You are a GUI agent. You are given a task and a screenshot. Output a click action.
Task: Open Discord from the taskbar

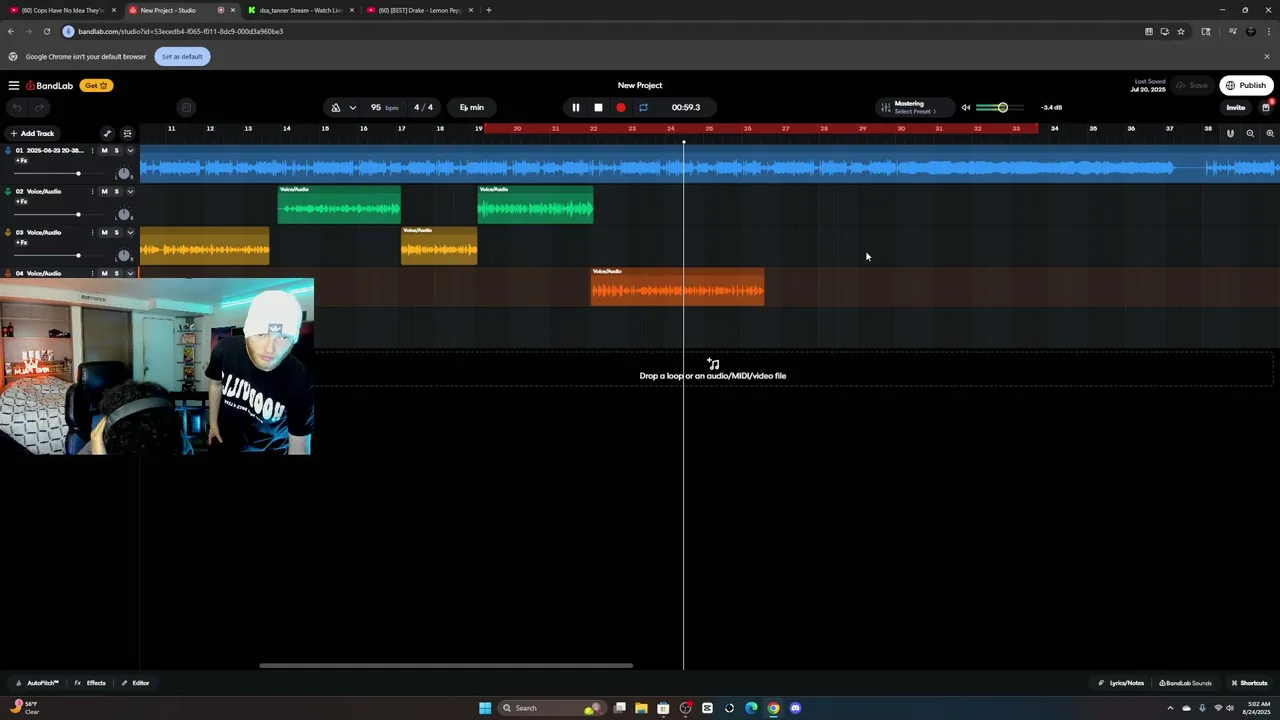pyautogui.click(x=795, y=708)
